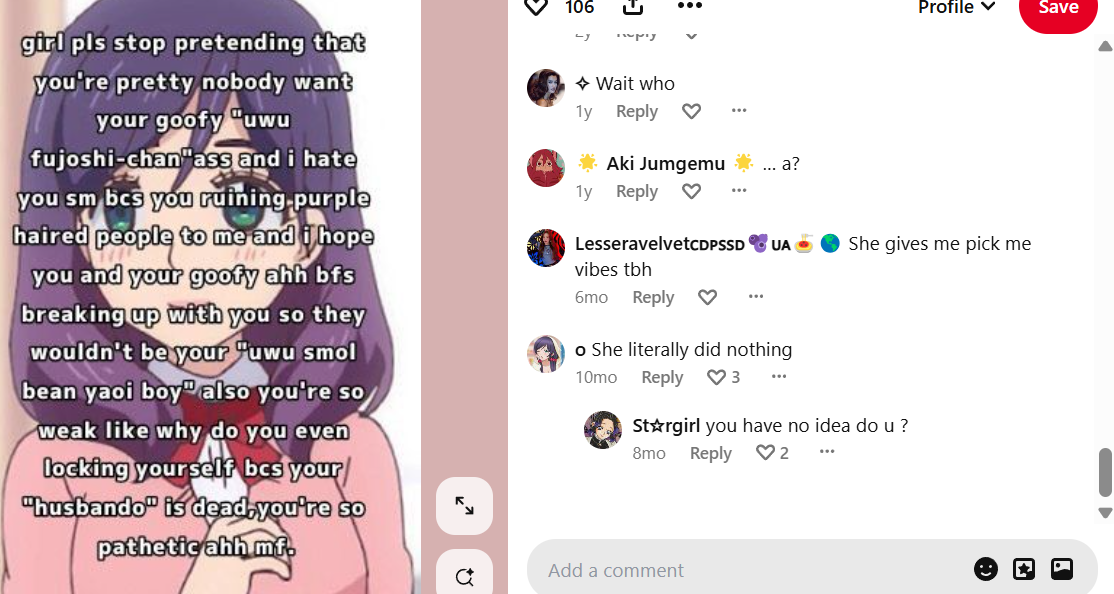This screenshot has width=1114, height=594.
Task: Reply to the Lesseravelvet comment
Action: (x=653, y=297)
